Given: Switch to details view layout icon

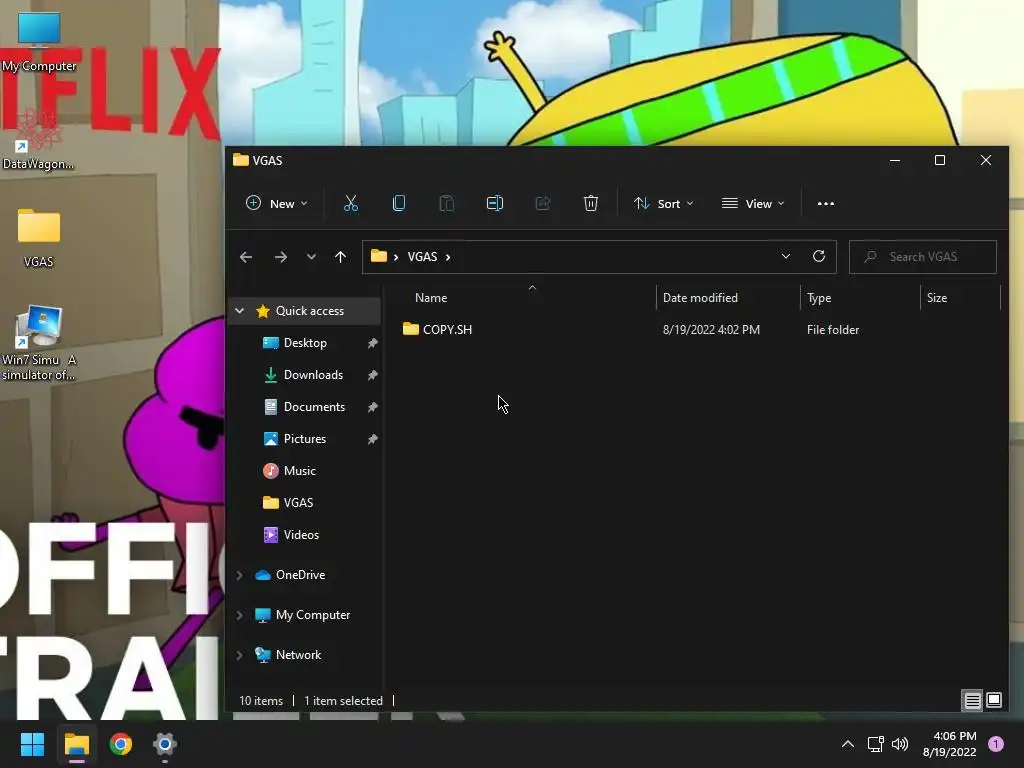Looking at the screenshot, I should pyautogui.click(x=972, y=701).
